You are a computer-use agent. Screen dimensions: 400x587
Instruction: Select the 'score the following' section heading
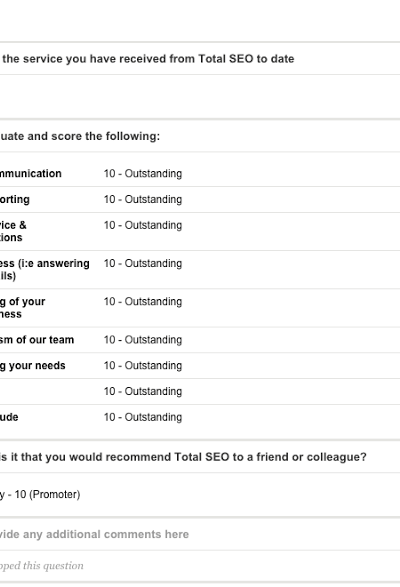[x=80, y=136]
